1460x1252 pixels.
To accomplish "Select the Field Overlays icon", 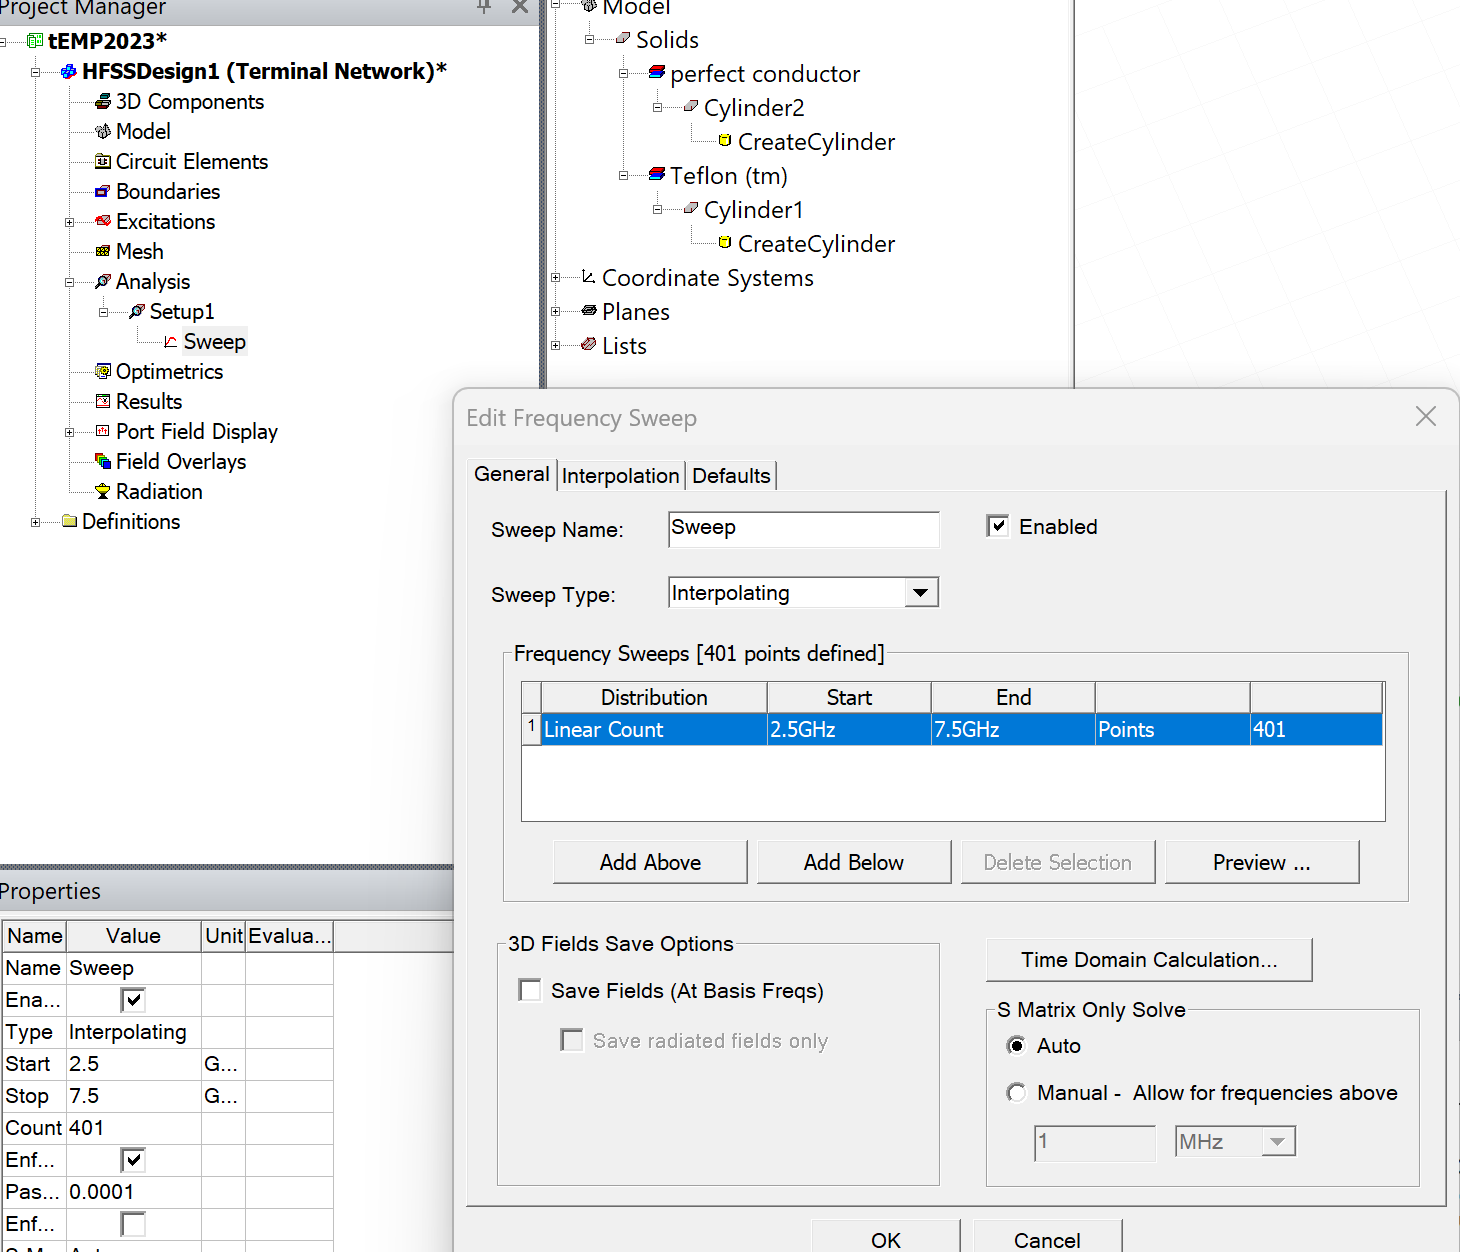I will [103, 461].
